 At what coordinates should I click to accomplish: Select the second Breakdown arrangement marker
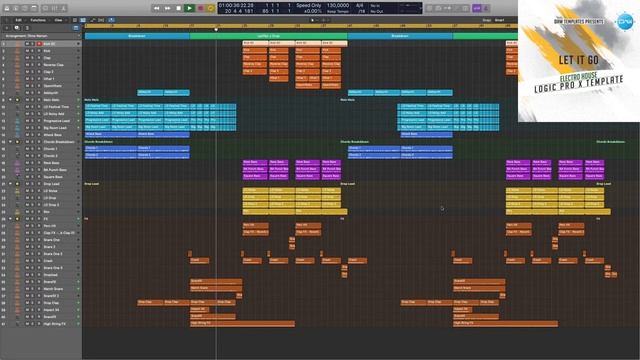coord(400,36)
